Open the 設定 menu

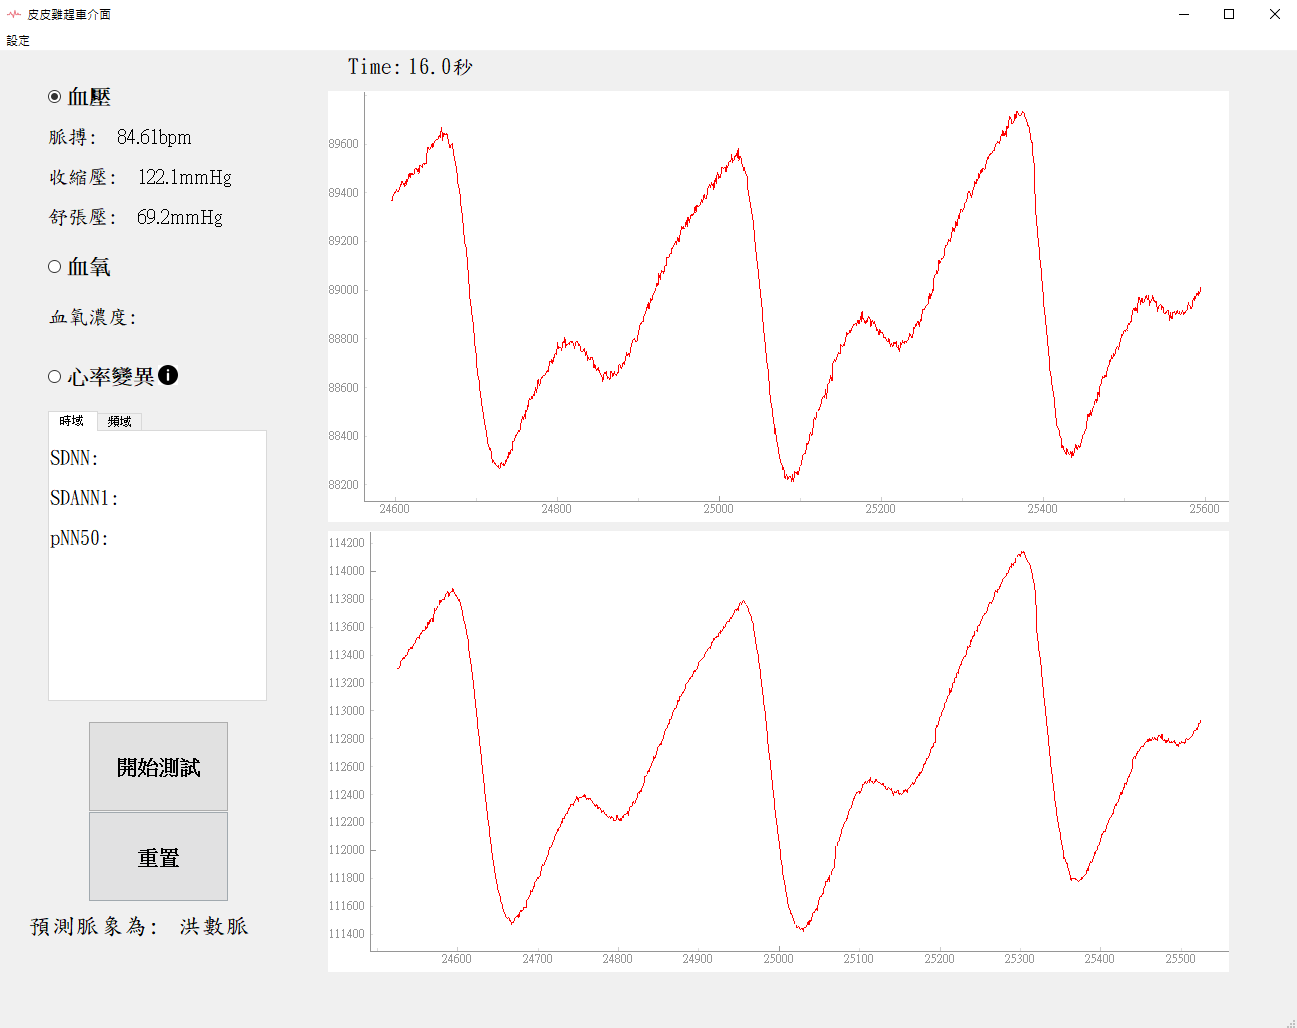18,41
